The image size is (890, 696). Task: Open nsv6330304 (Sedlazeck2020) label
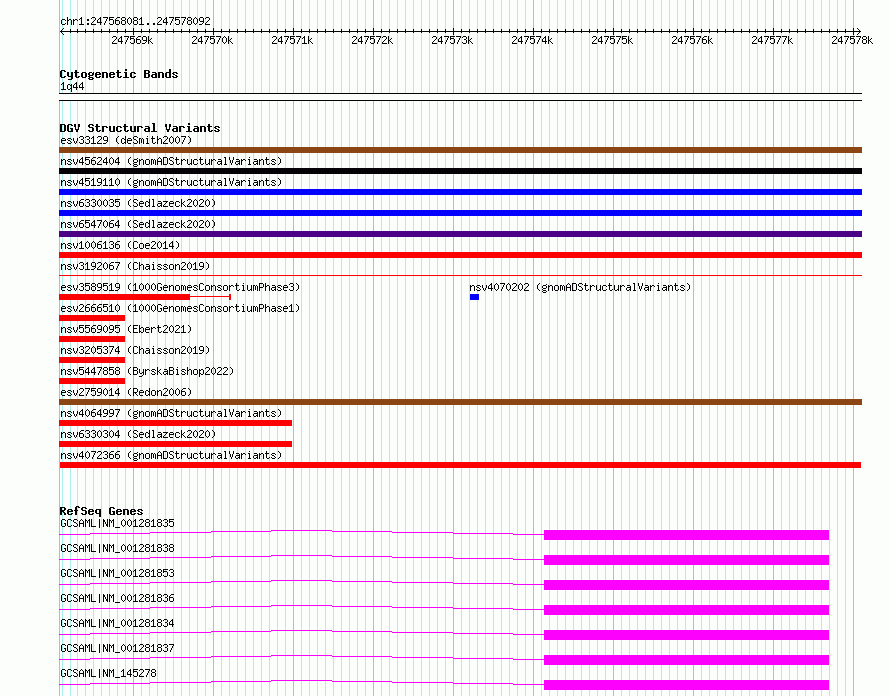(x=138, y=434)
